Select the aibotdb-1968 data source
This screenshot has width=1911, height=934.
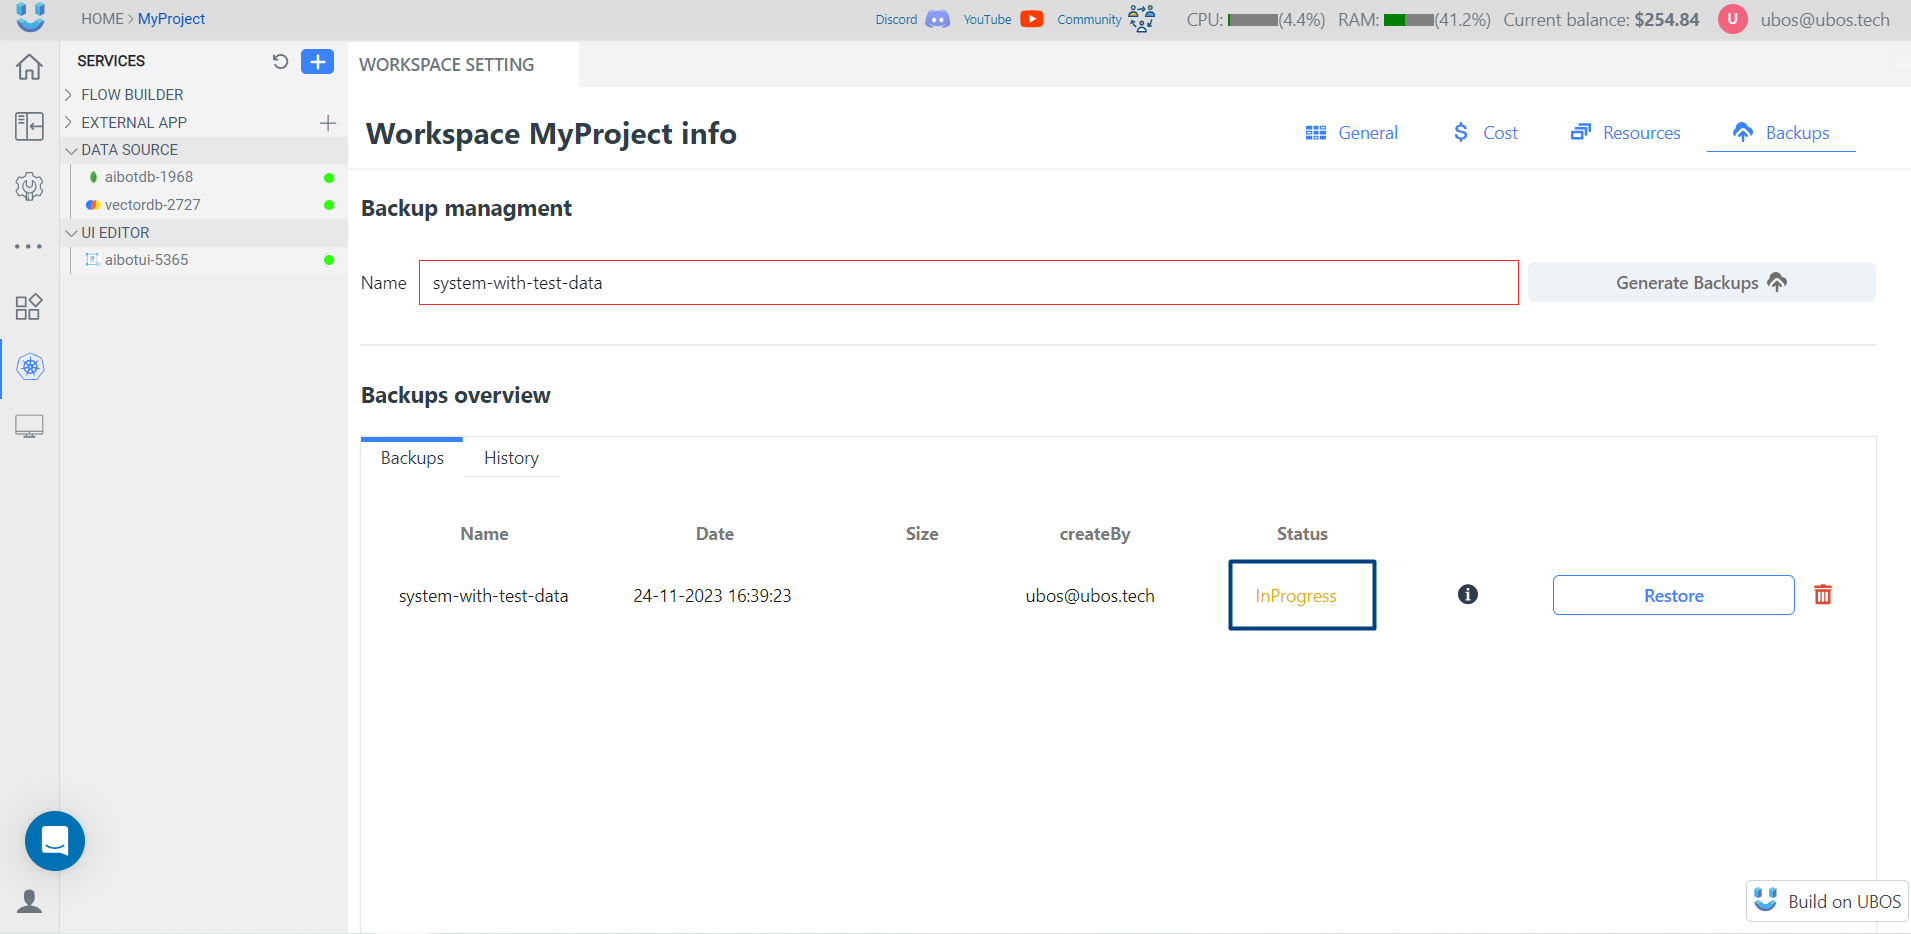[x=149, y=177]
